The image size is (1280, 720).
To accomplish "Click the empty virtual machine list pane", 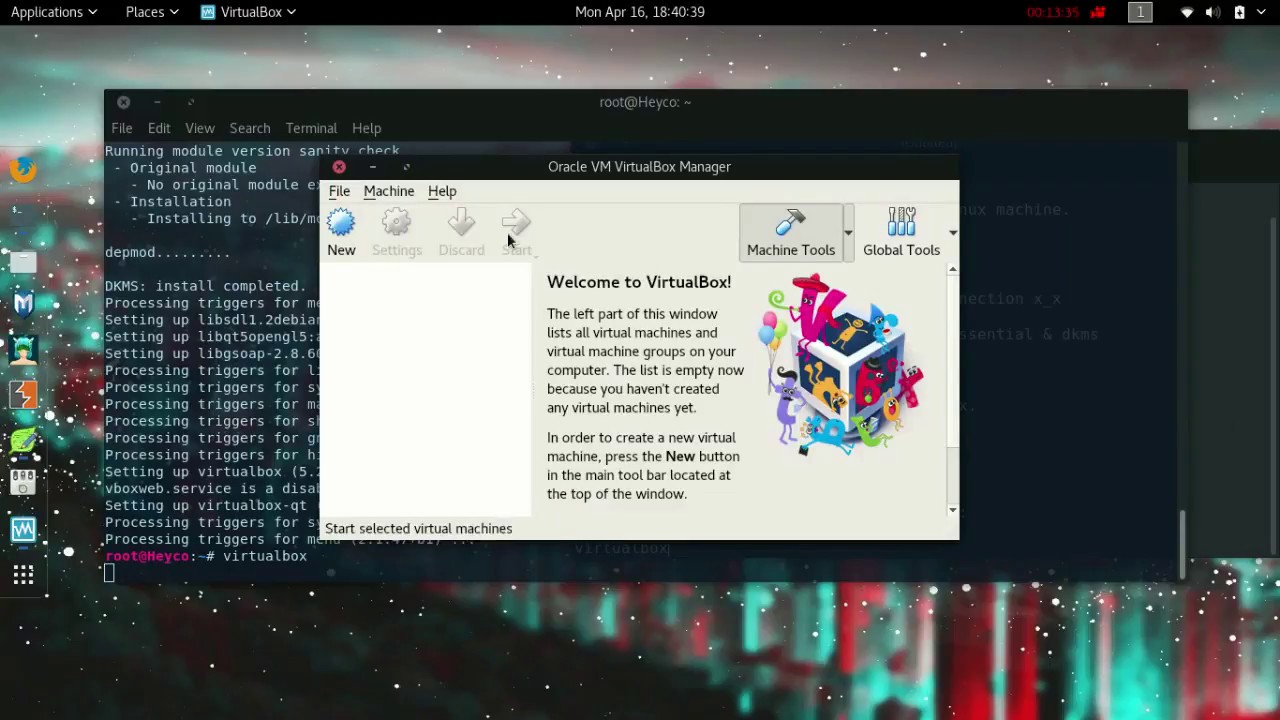I will pos(426,392).
